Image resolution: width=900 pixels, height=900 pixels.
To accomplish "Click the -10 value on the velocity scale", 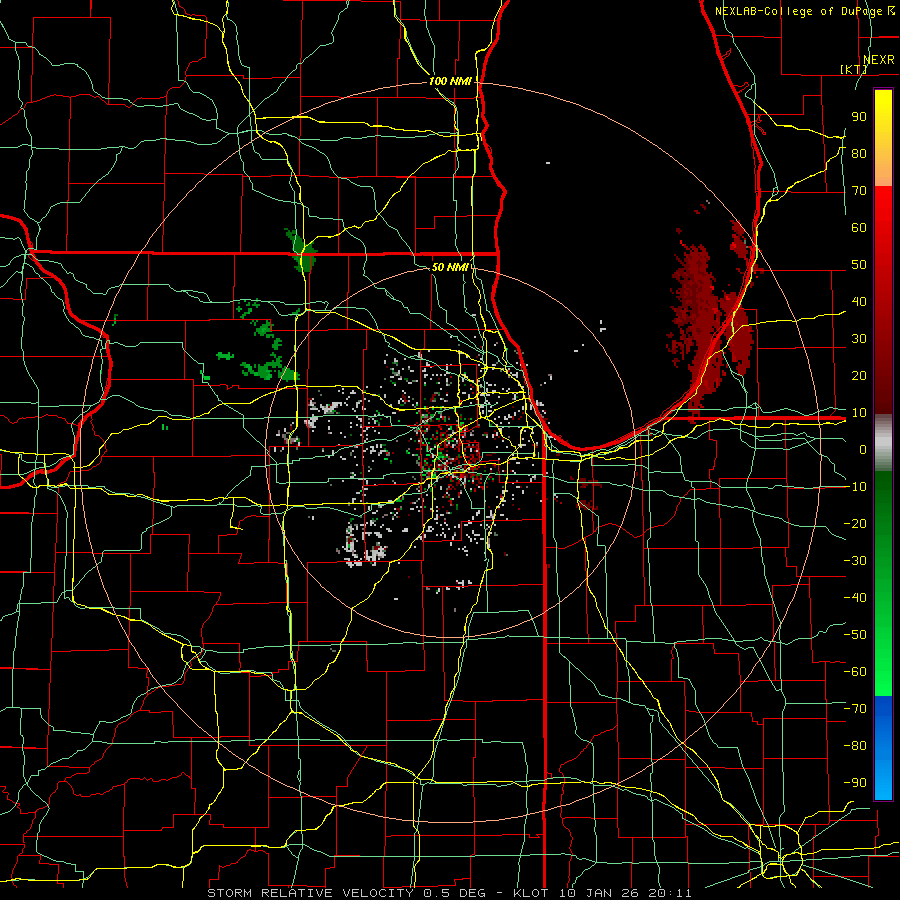I will pos(855,487).
